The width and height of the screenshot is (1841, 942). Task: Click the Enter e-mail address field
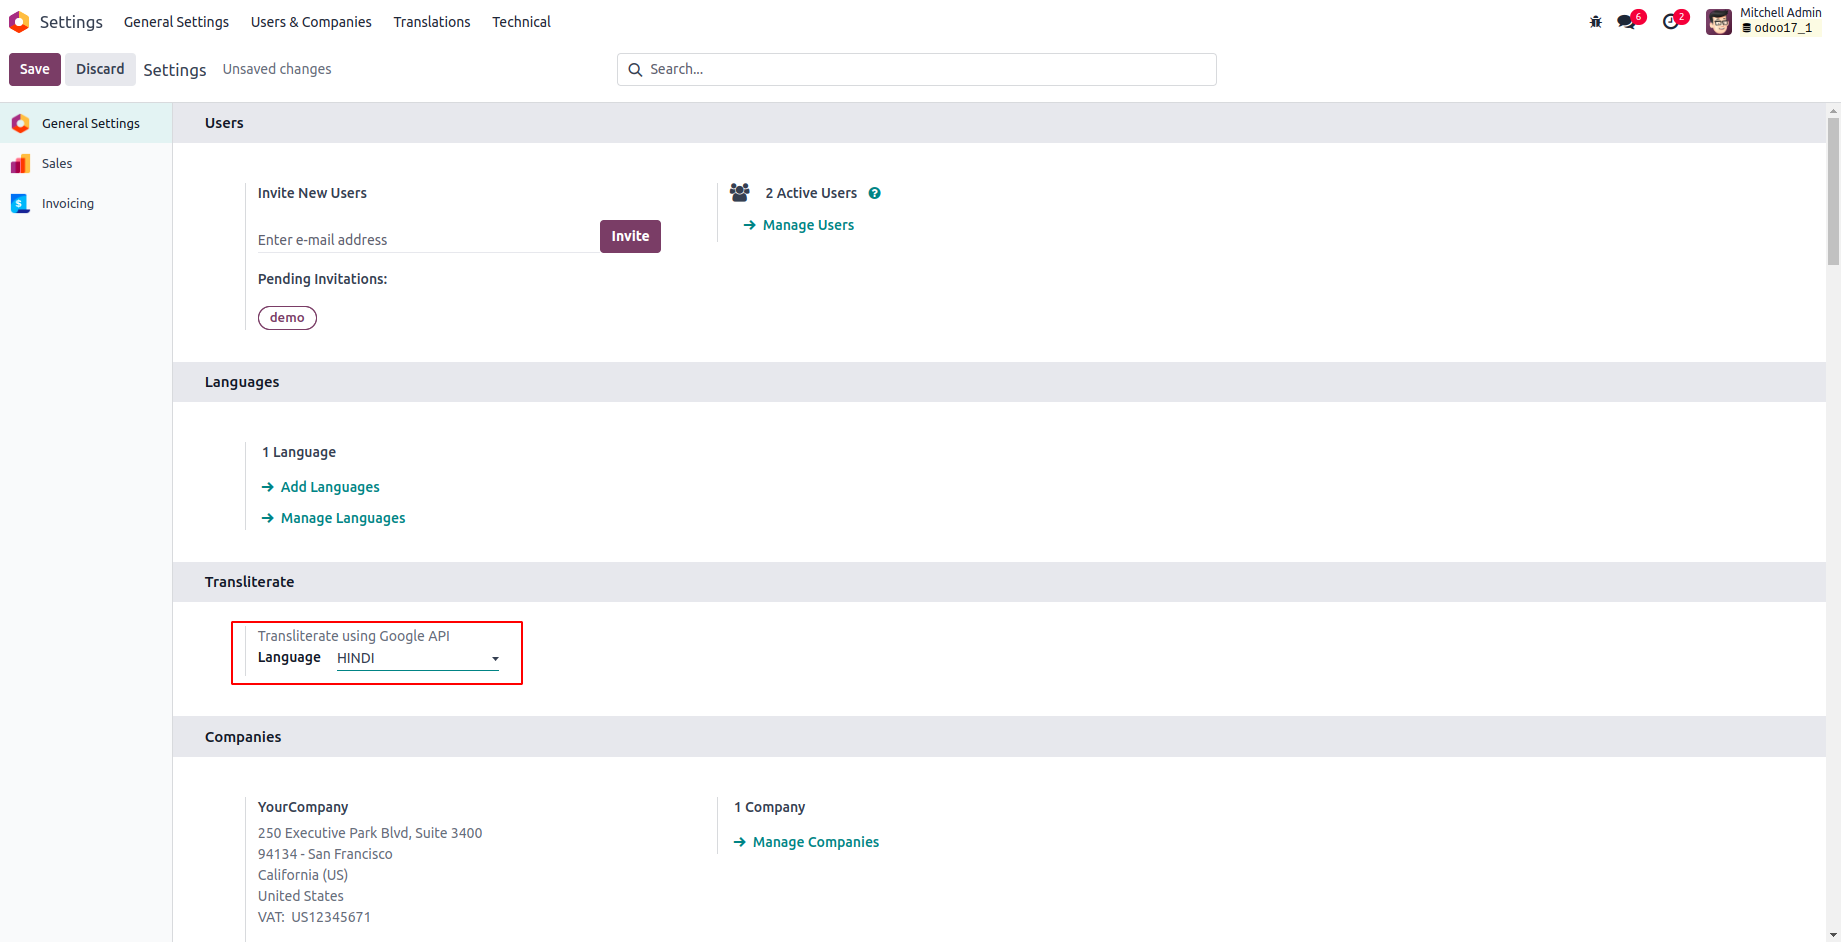427,240
